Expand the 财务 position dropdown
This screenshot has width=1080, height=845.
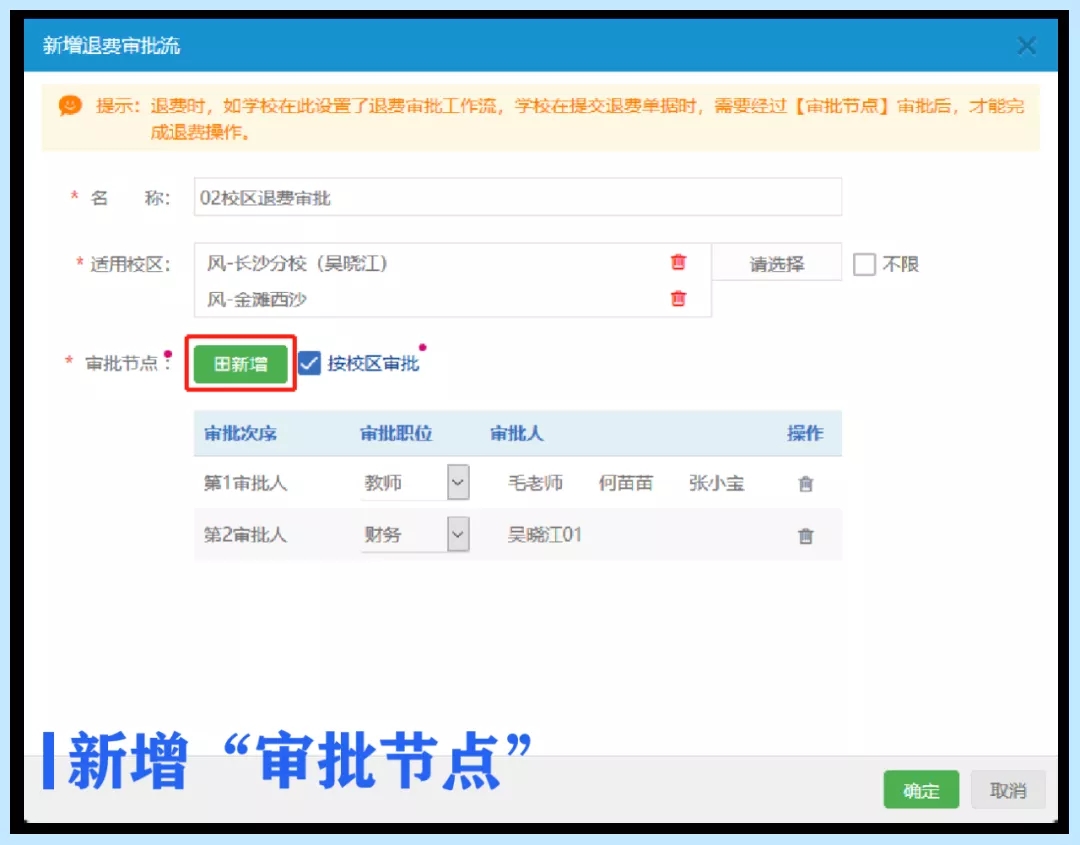457,535
